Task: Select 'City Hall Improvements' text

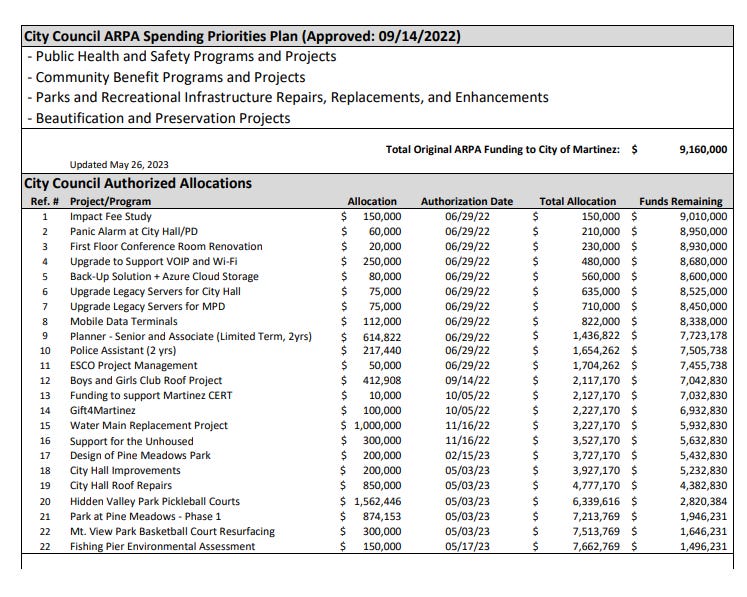Action: tap(125, 471)
